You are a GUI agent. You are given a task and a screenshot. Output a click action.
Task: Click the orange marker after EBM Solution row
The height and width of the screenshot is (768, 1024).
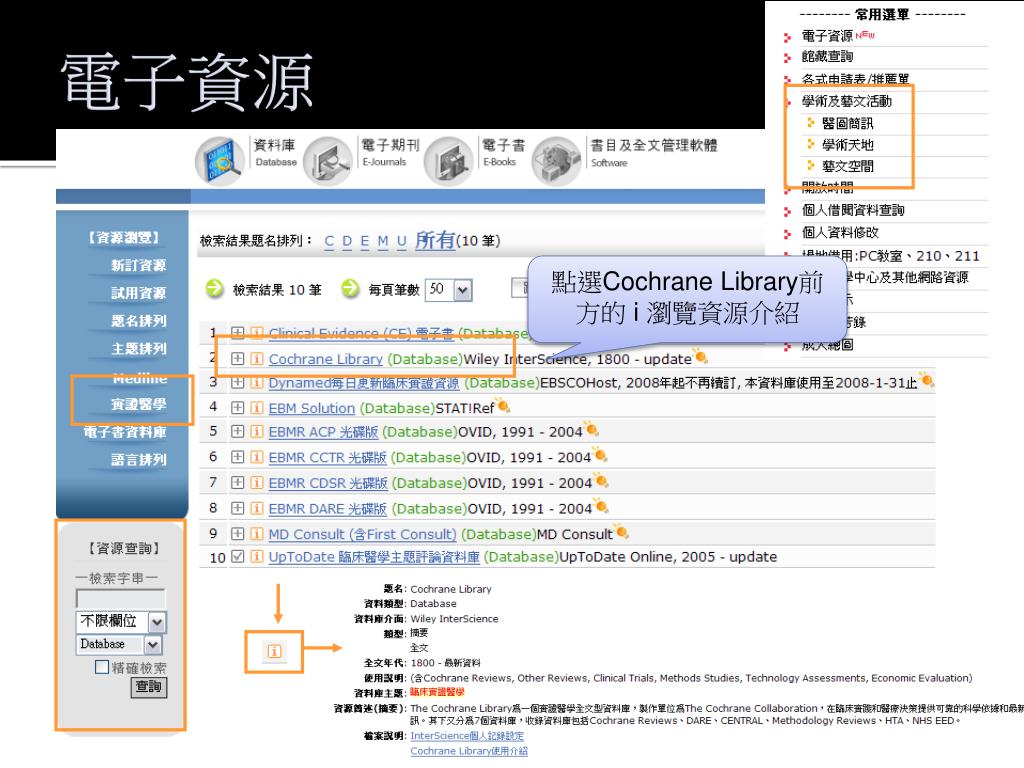[x=504, y=406]
